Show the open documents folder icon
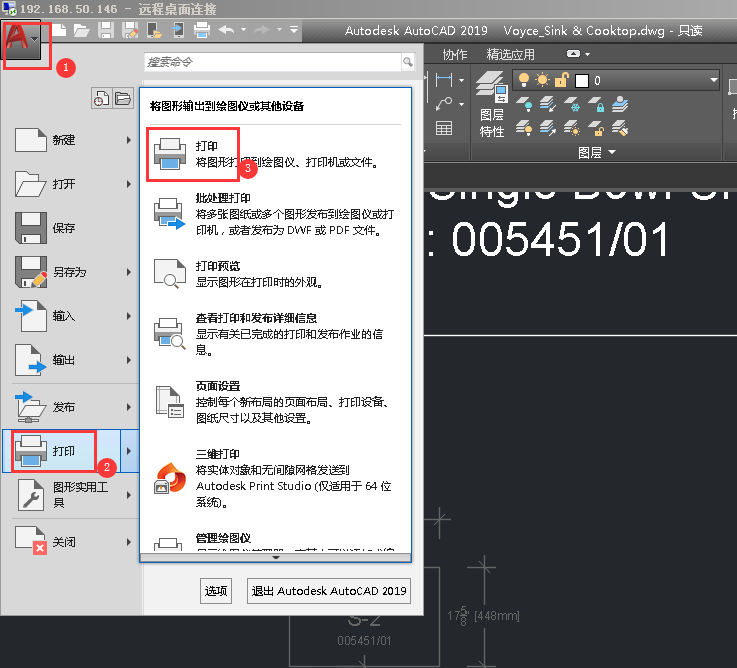 [x=123, y=98]
